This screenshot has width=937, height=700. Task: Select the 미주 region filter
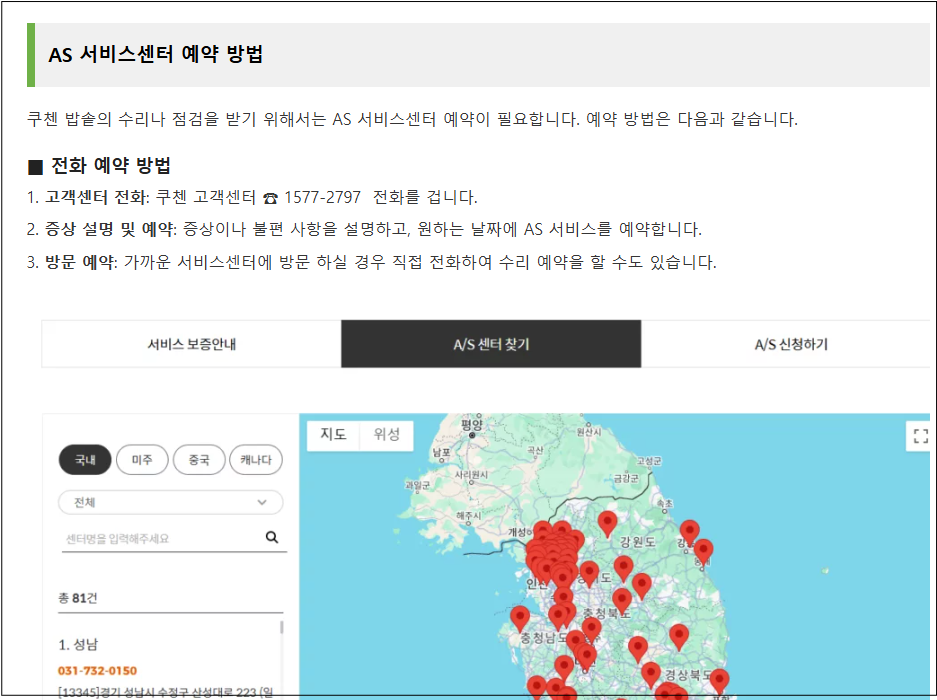pos(142,460)
